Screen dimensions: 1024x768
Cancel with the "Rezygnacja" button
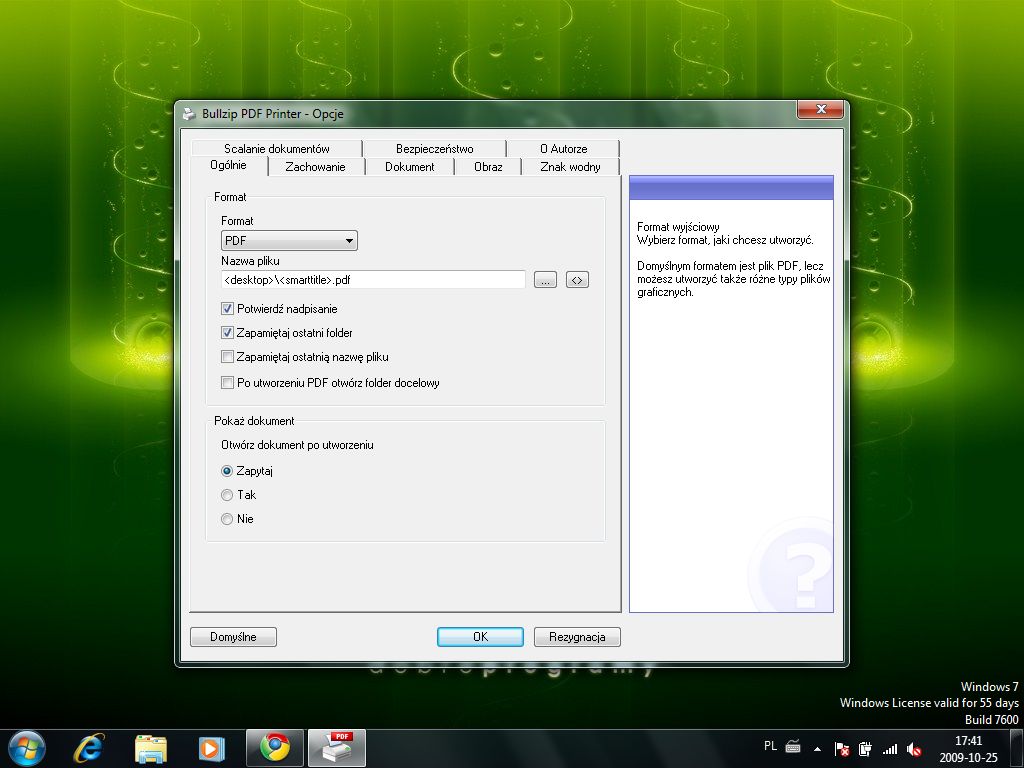(577, 636)
